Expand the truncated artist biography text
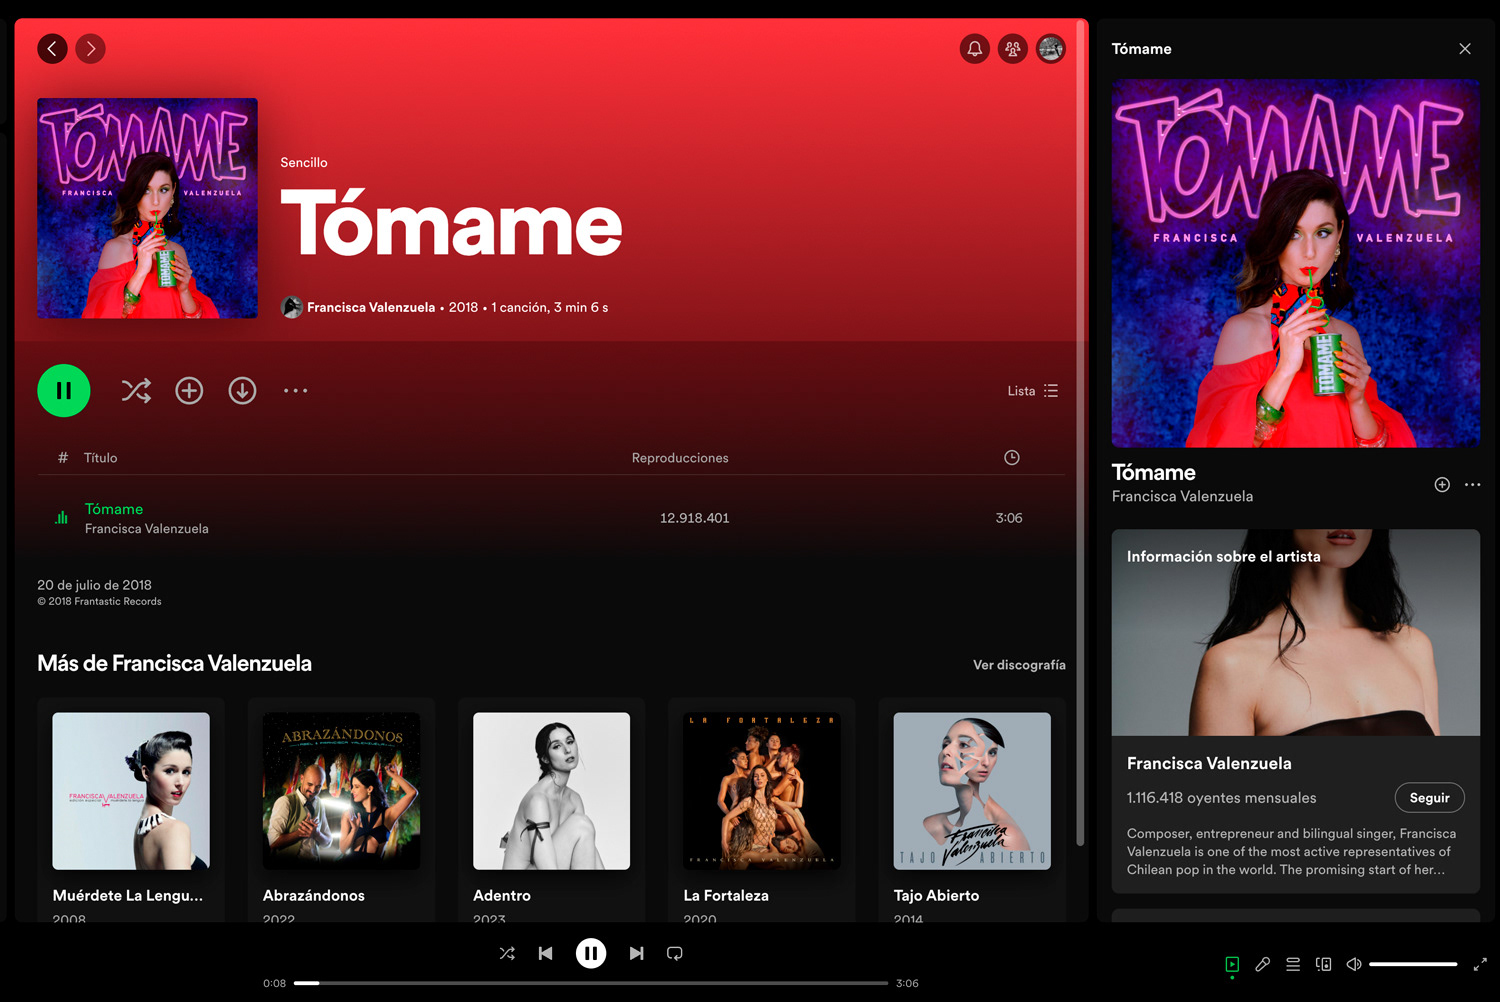This screenshot has width=1500, height=1002. pos(1291,852)
